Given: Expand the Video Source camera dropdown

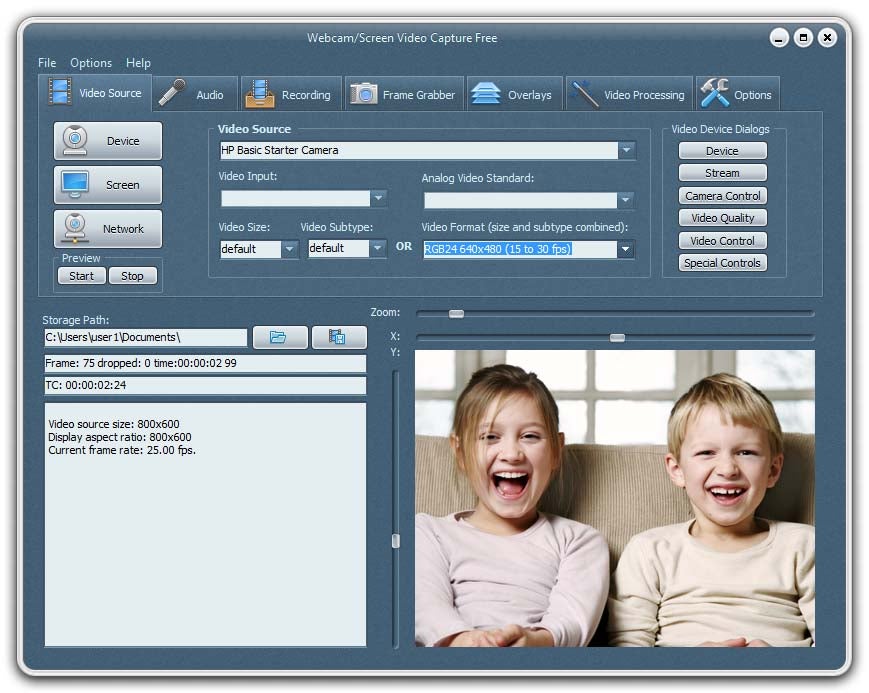Looking at the screenshot, I should 626,150.
